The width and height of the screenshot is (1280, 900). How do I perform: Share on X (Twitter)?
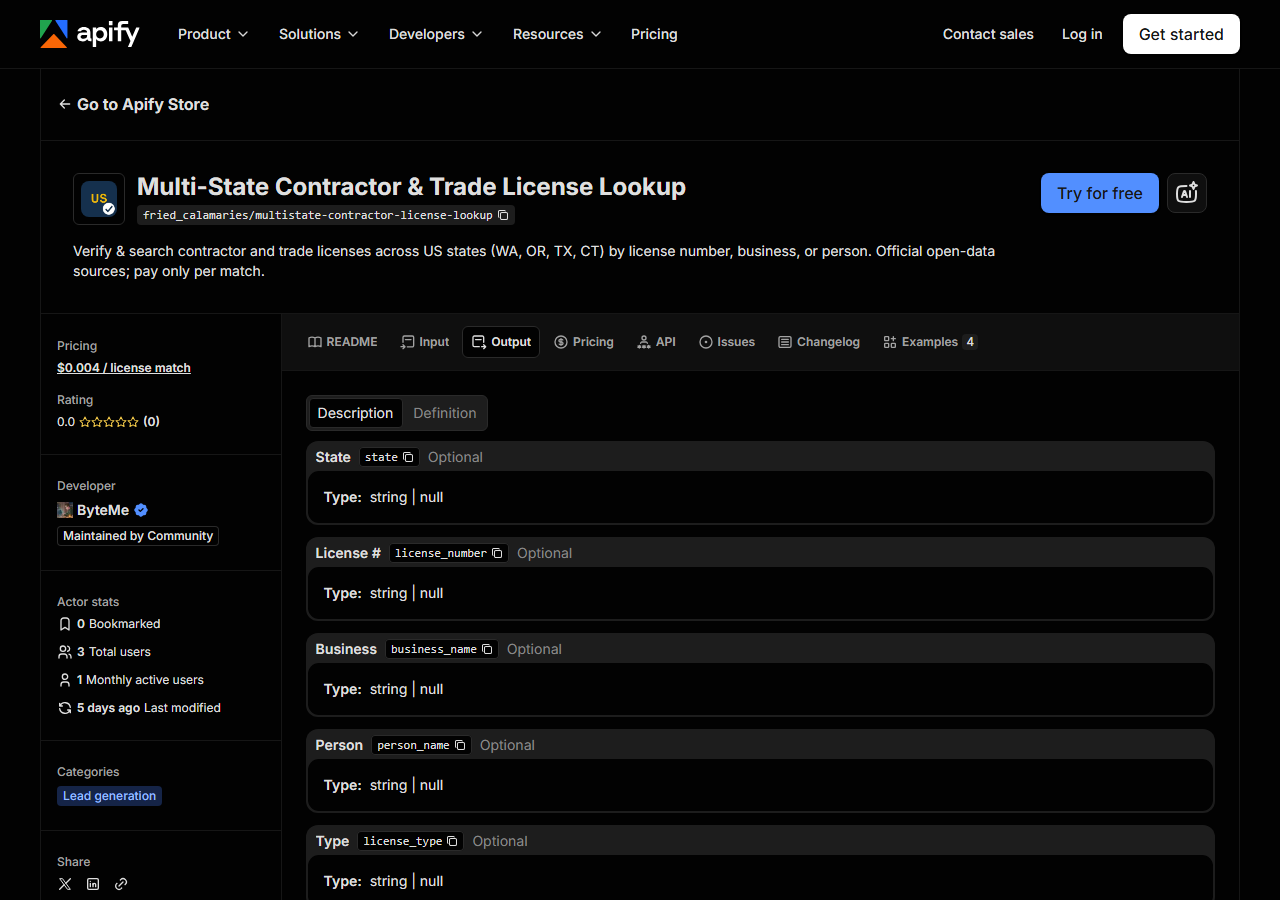point(65,884)
